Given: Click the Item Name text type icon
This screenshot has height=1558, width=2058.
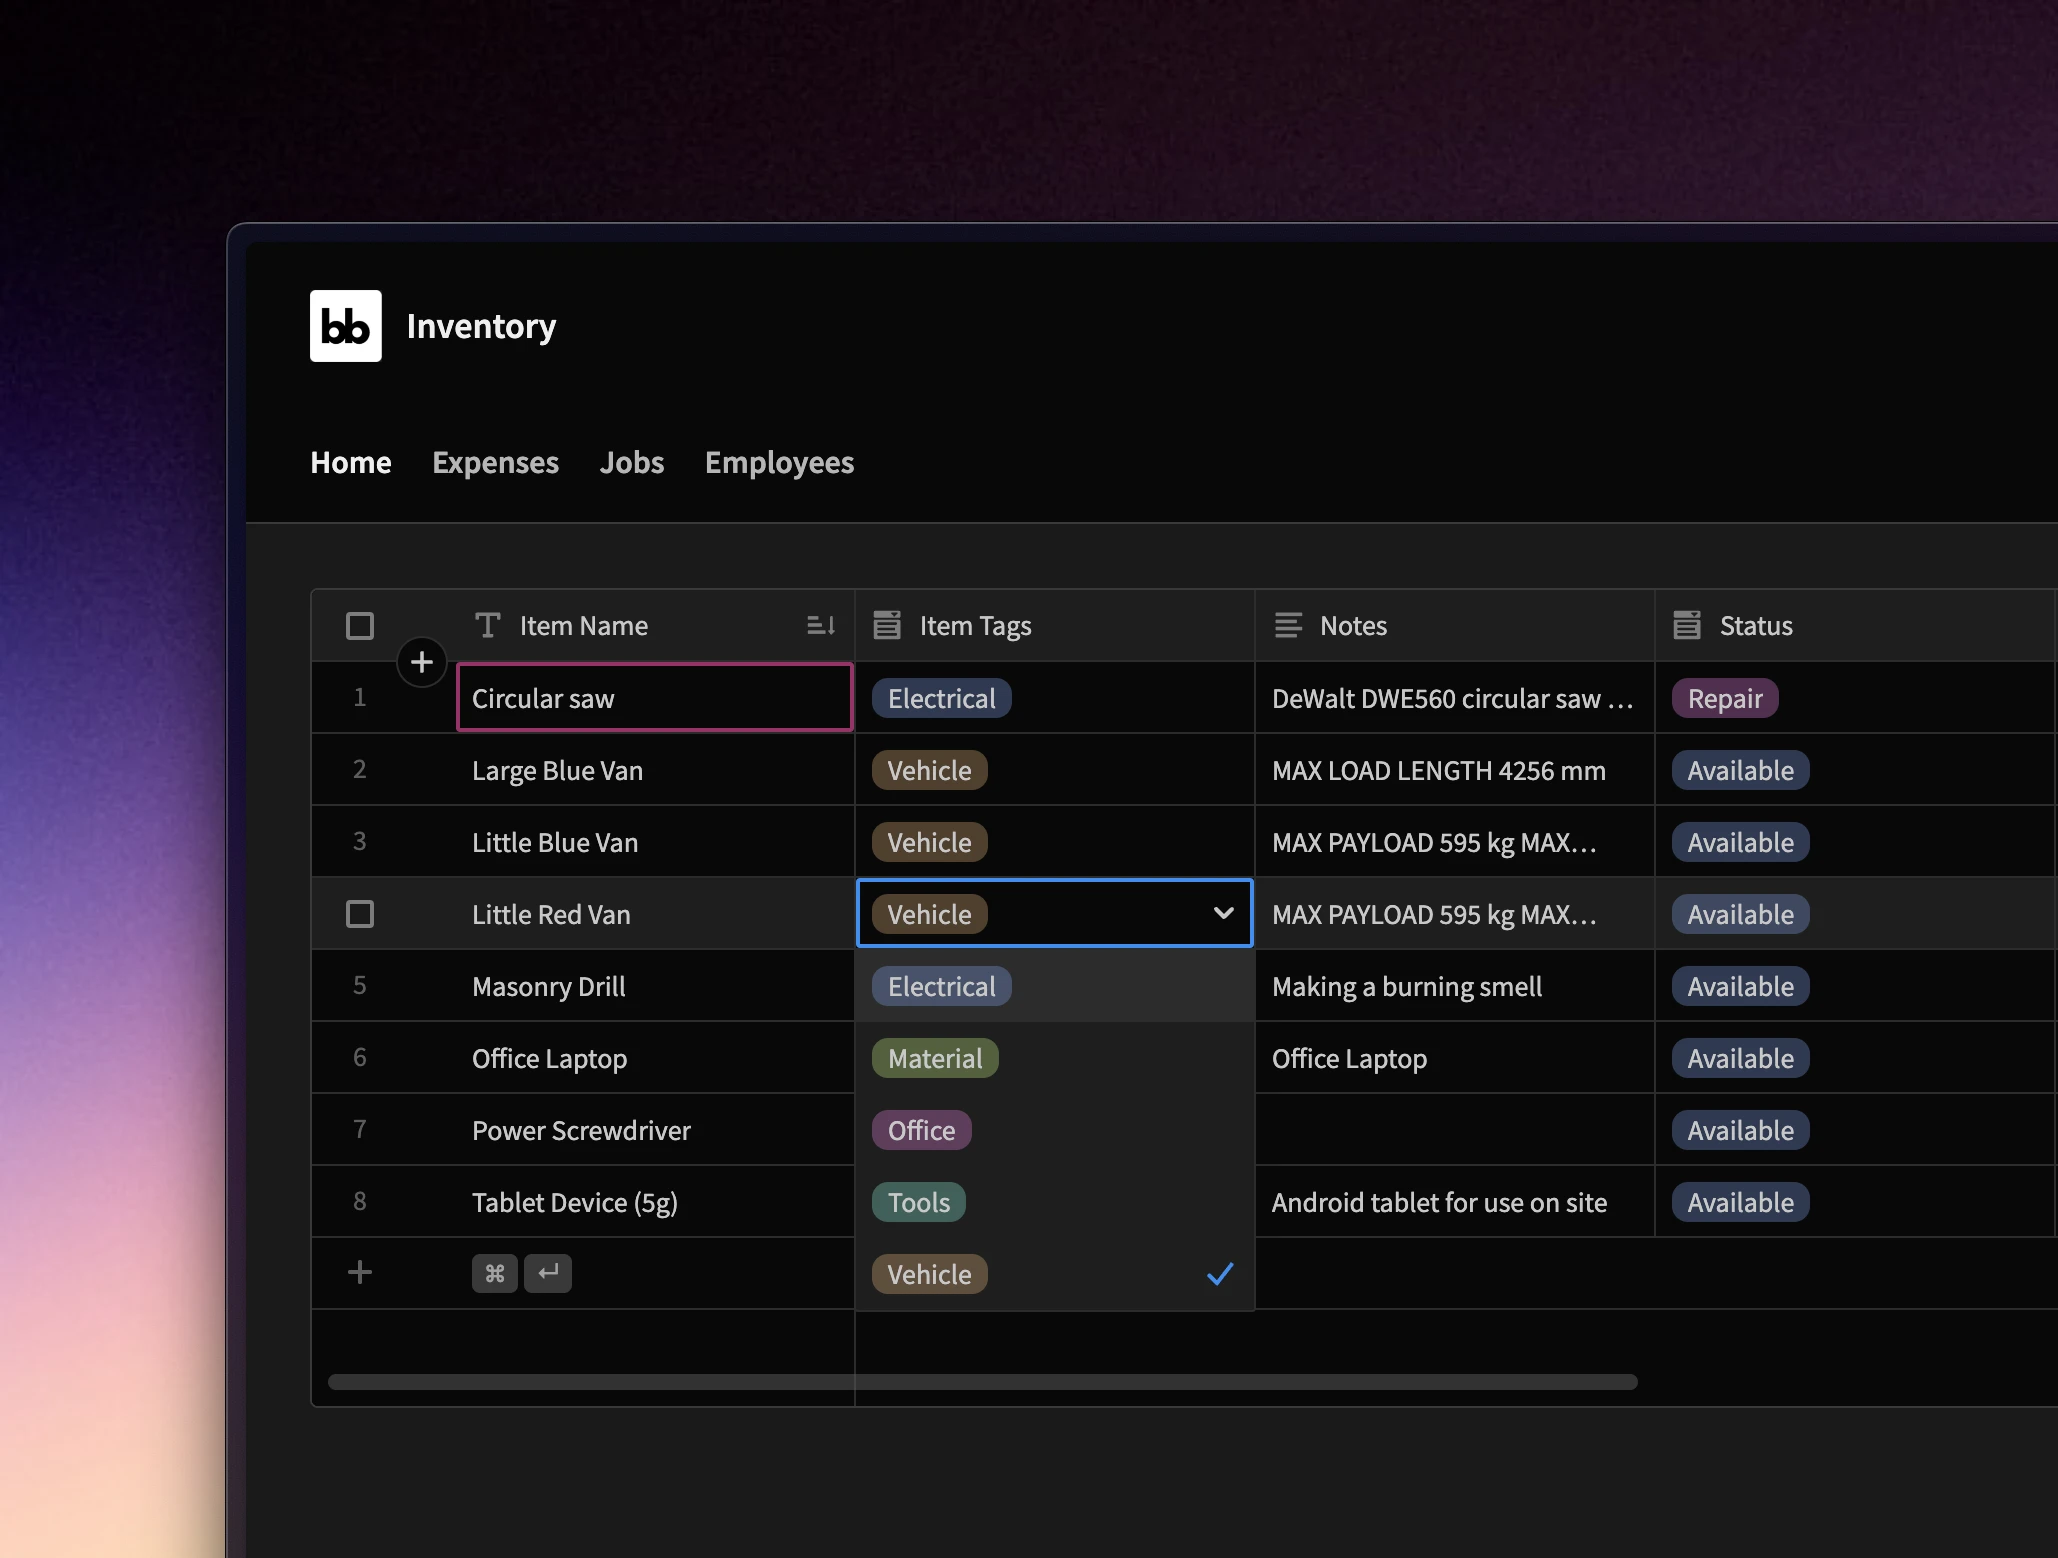Looking at the screenshot, I should coord(487,626).
